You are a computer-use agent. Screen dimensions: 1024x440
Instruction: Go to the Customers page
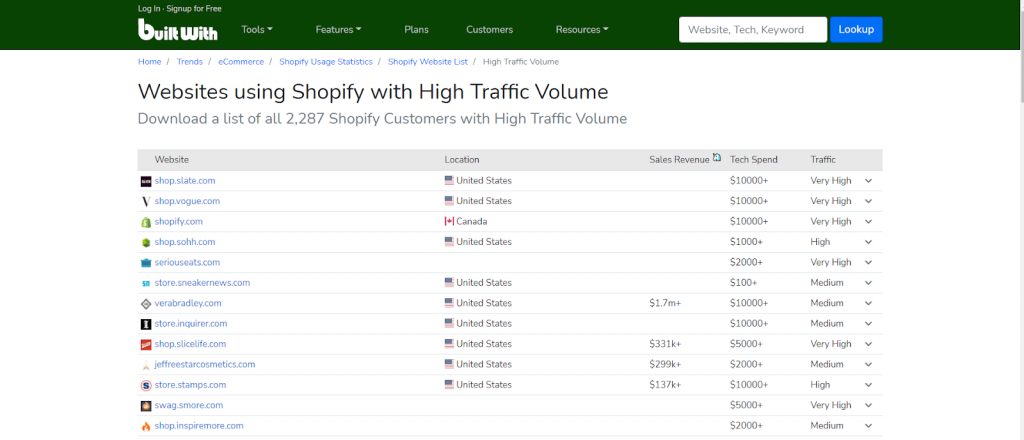[x=490, y=29]
